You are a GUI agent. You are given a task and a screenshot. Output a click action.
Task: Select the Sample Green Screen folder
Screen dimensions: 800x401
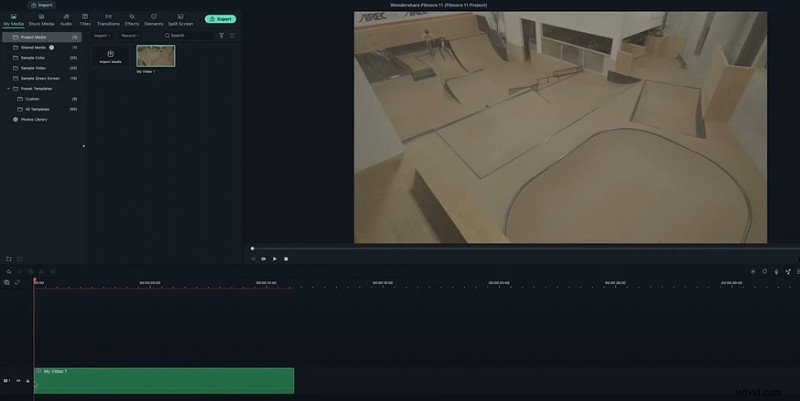(42, 77)
